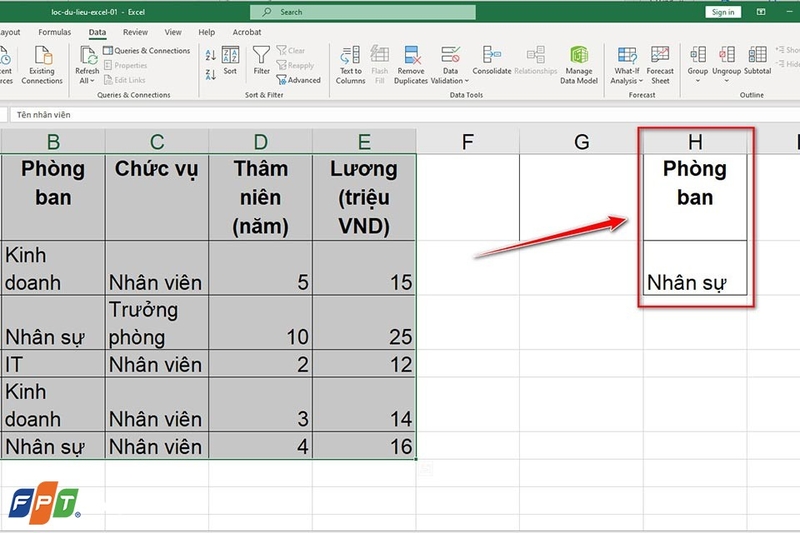Click Remove Duplicates
This screenshot has height=533, width=800.
pos(411,65)
